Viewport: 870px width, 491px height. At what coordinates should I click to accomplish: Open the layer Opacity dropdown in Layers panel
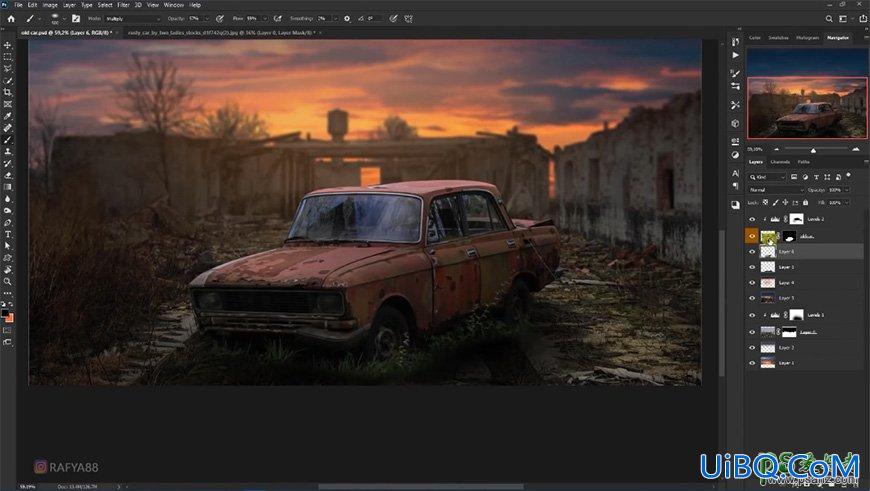tap(846, 190)
